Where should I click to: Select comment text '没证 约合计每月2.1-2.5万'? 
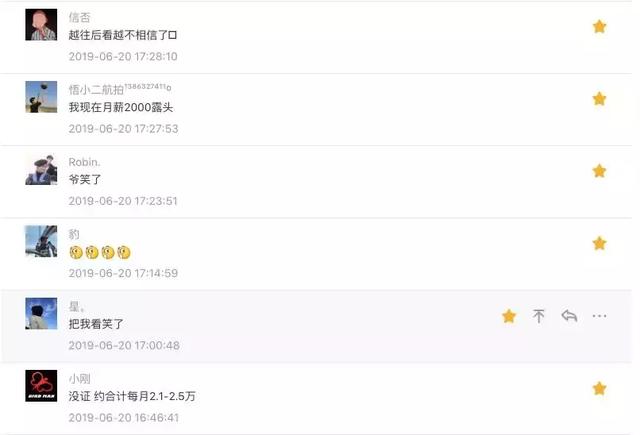tap(132, 396)
